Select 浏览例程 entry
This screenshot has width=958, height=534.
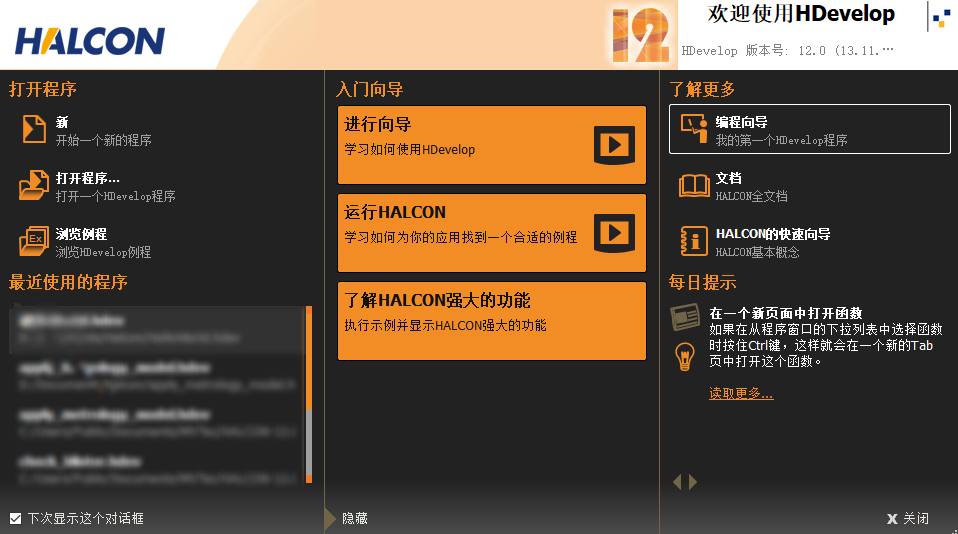point(86,241)
